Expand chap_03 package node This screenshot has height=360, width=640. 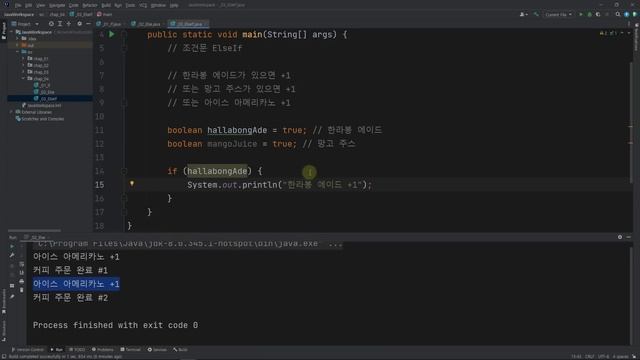coord(24,72)
